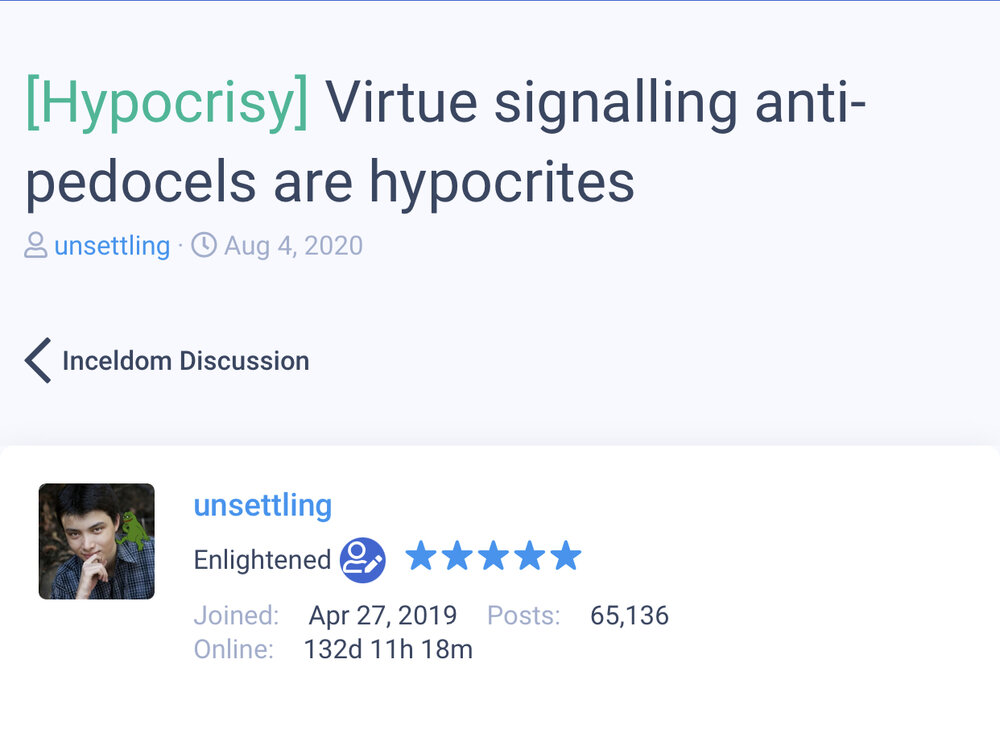Click the Apr 27, 2019 join date
This screenshot has height=734, width=1000.
[382, 615]
